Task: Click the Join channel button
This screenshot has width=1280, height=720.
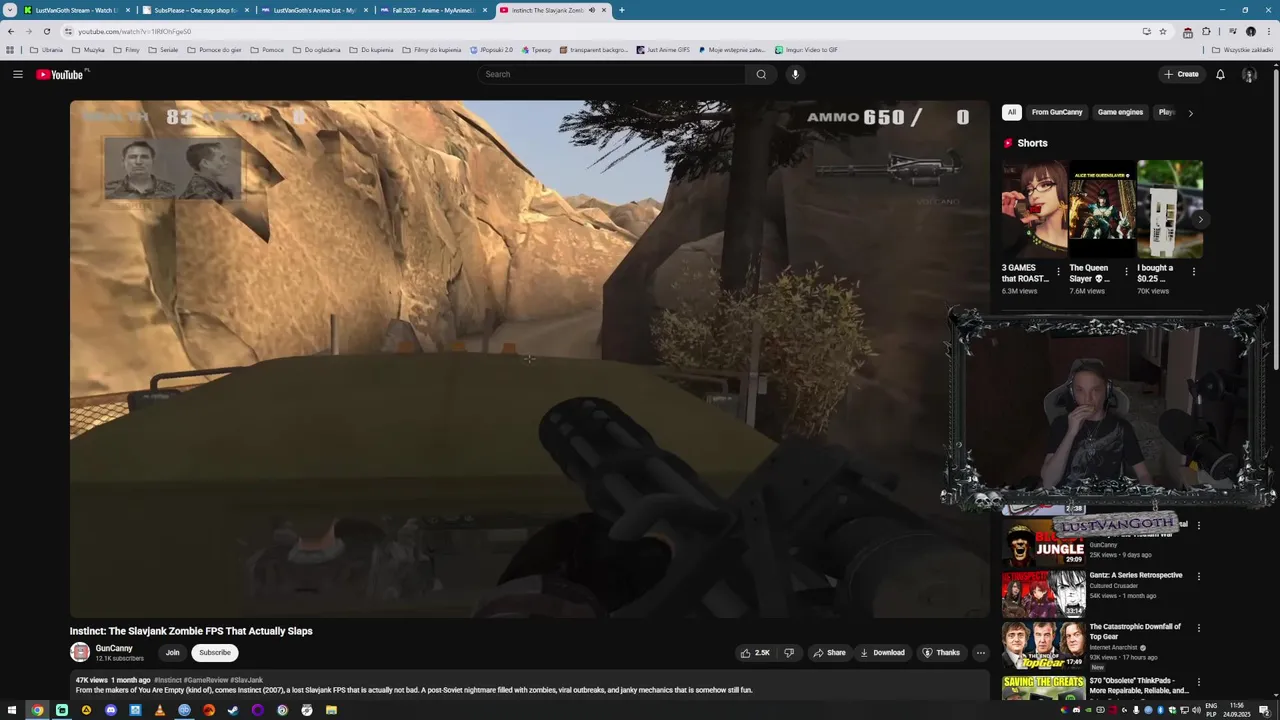Action: pos(172,652)
